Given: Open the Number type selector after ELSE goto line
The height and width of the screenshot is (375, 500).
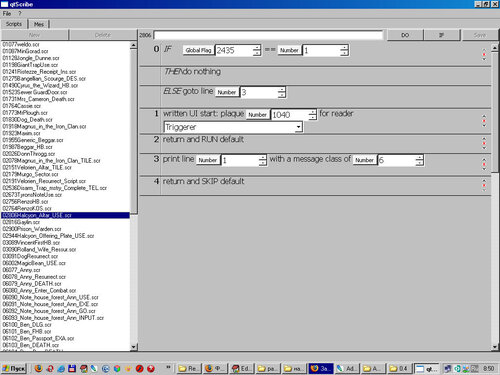Looking at the screenshot, I should [227, 92].
